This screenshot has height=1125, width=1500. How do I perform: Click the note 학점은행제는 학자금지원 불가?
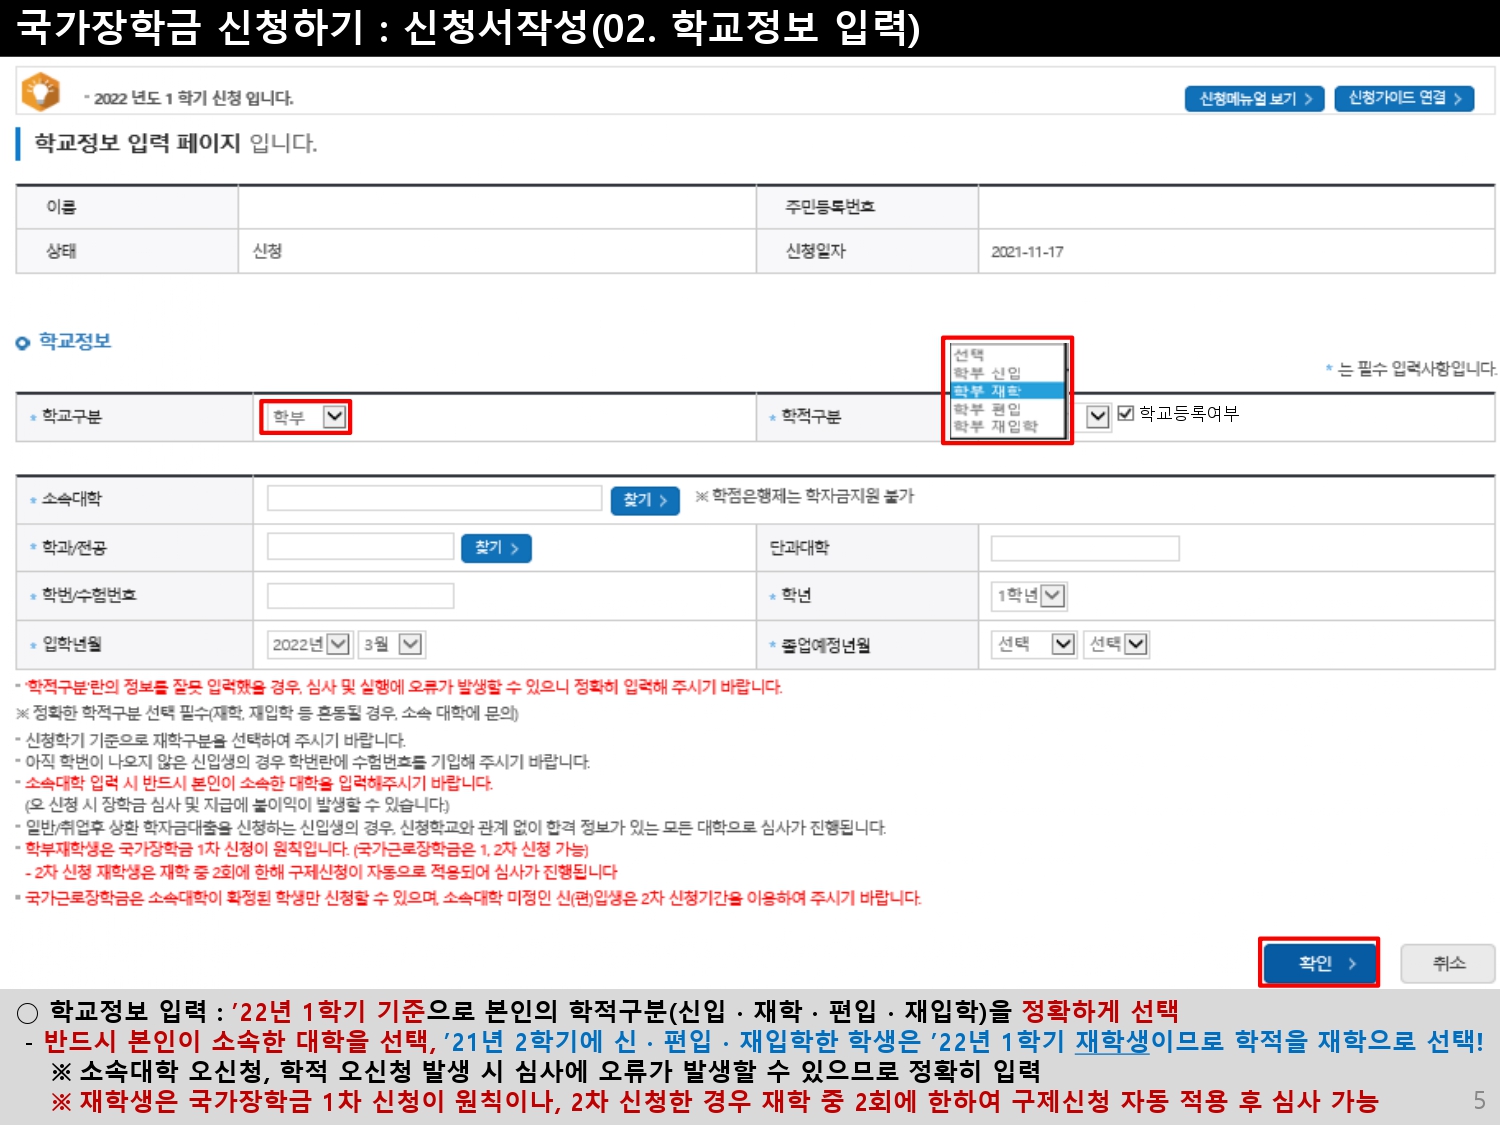[805, 496]
